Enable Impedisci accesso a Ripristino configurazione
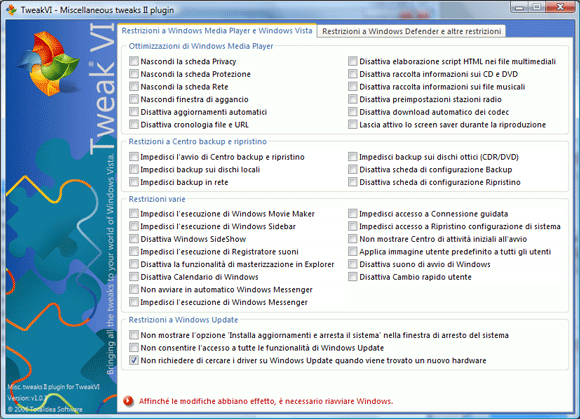This screenshot has width=580, height=419. click(x=353, y=226)
